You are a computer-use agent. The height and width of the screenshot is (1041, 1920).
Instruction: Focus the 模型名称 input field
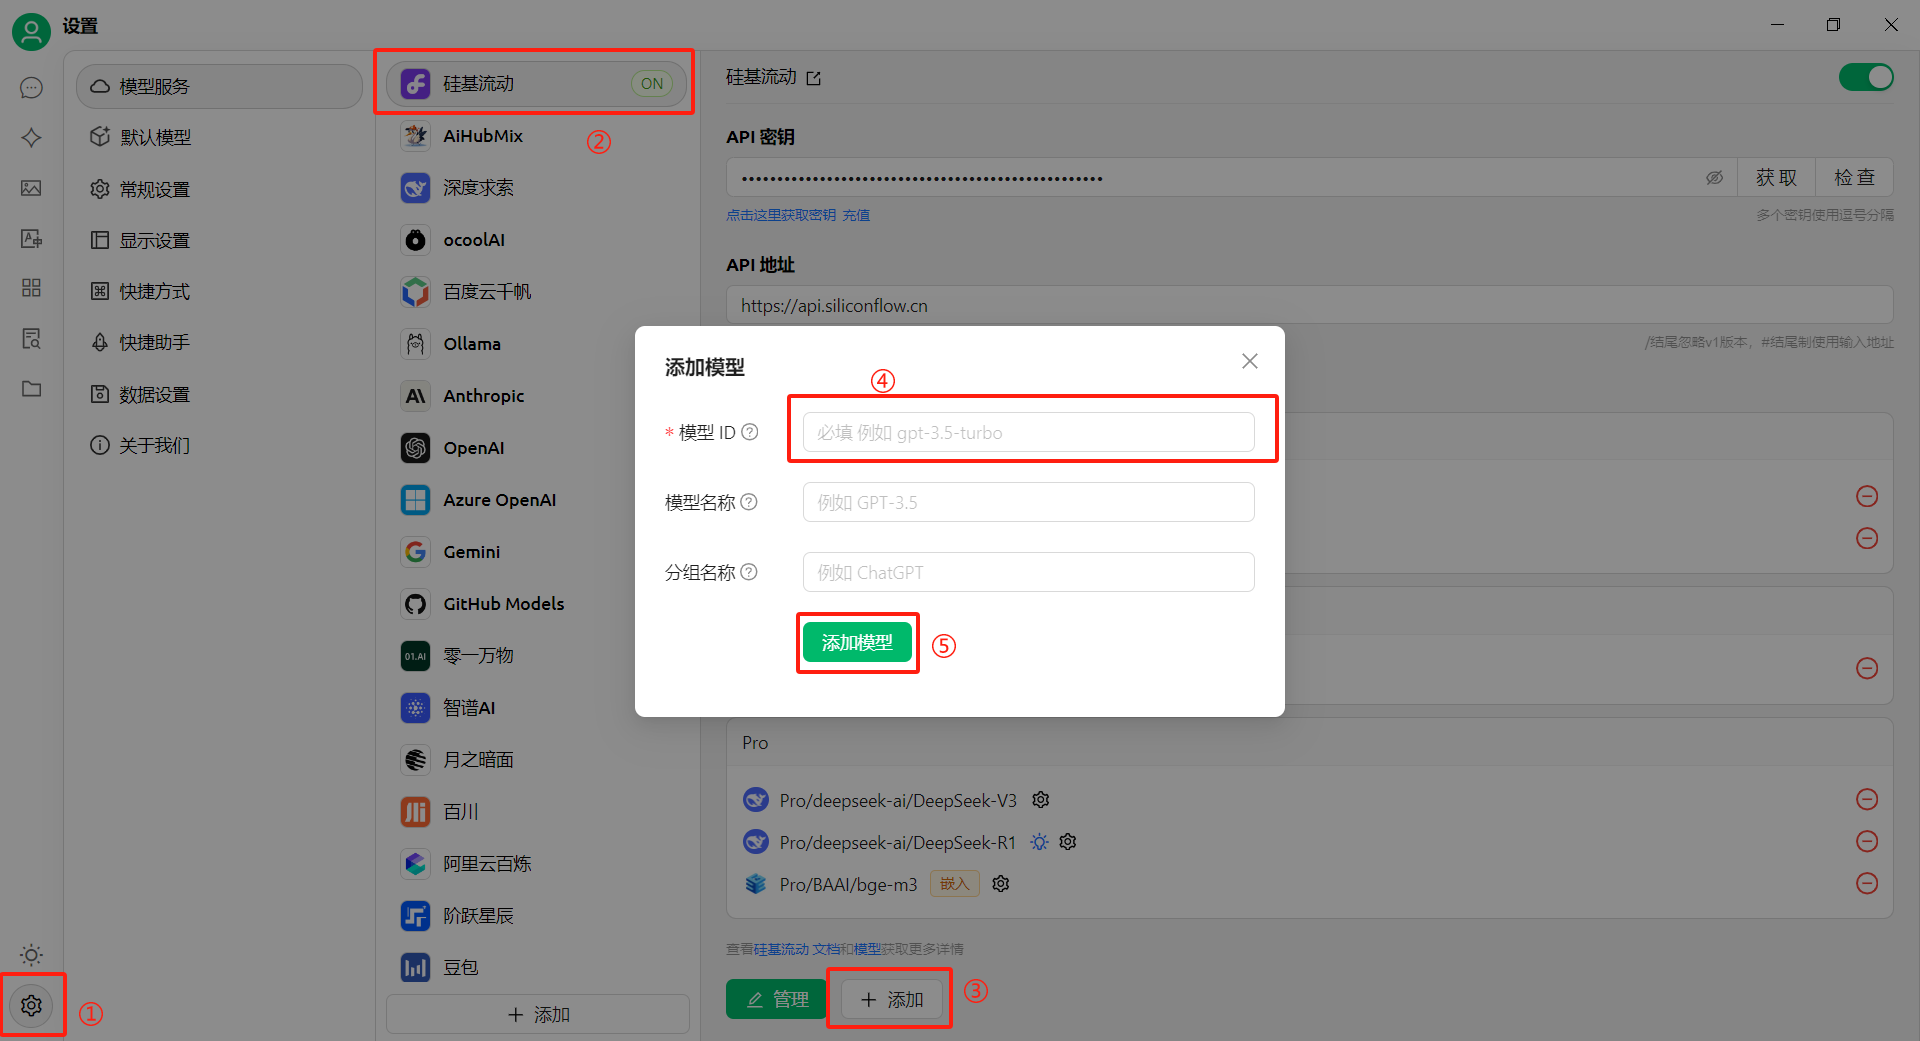1028,502
